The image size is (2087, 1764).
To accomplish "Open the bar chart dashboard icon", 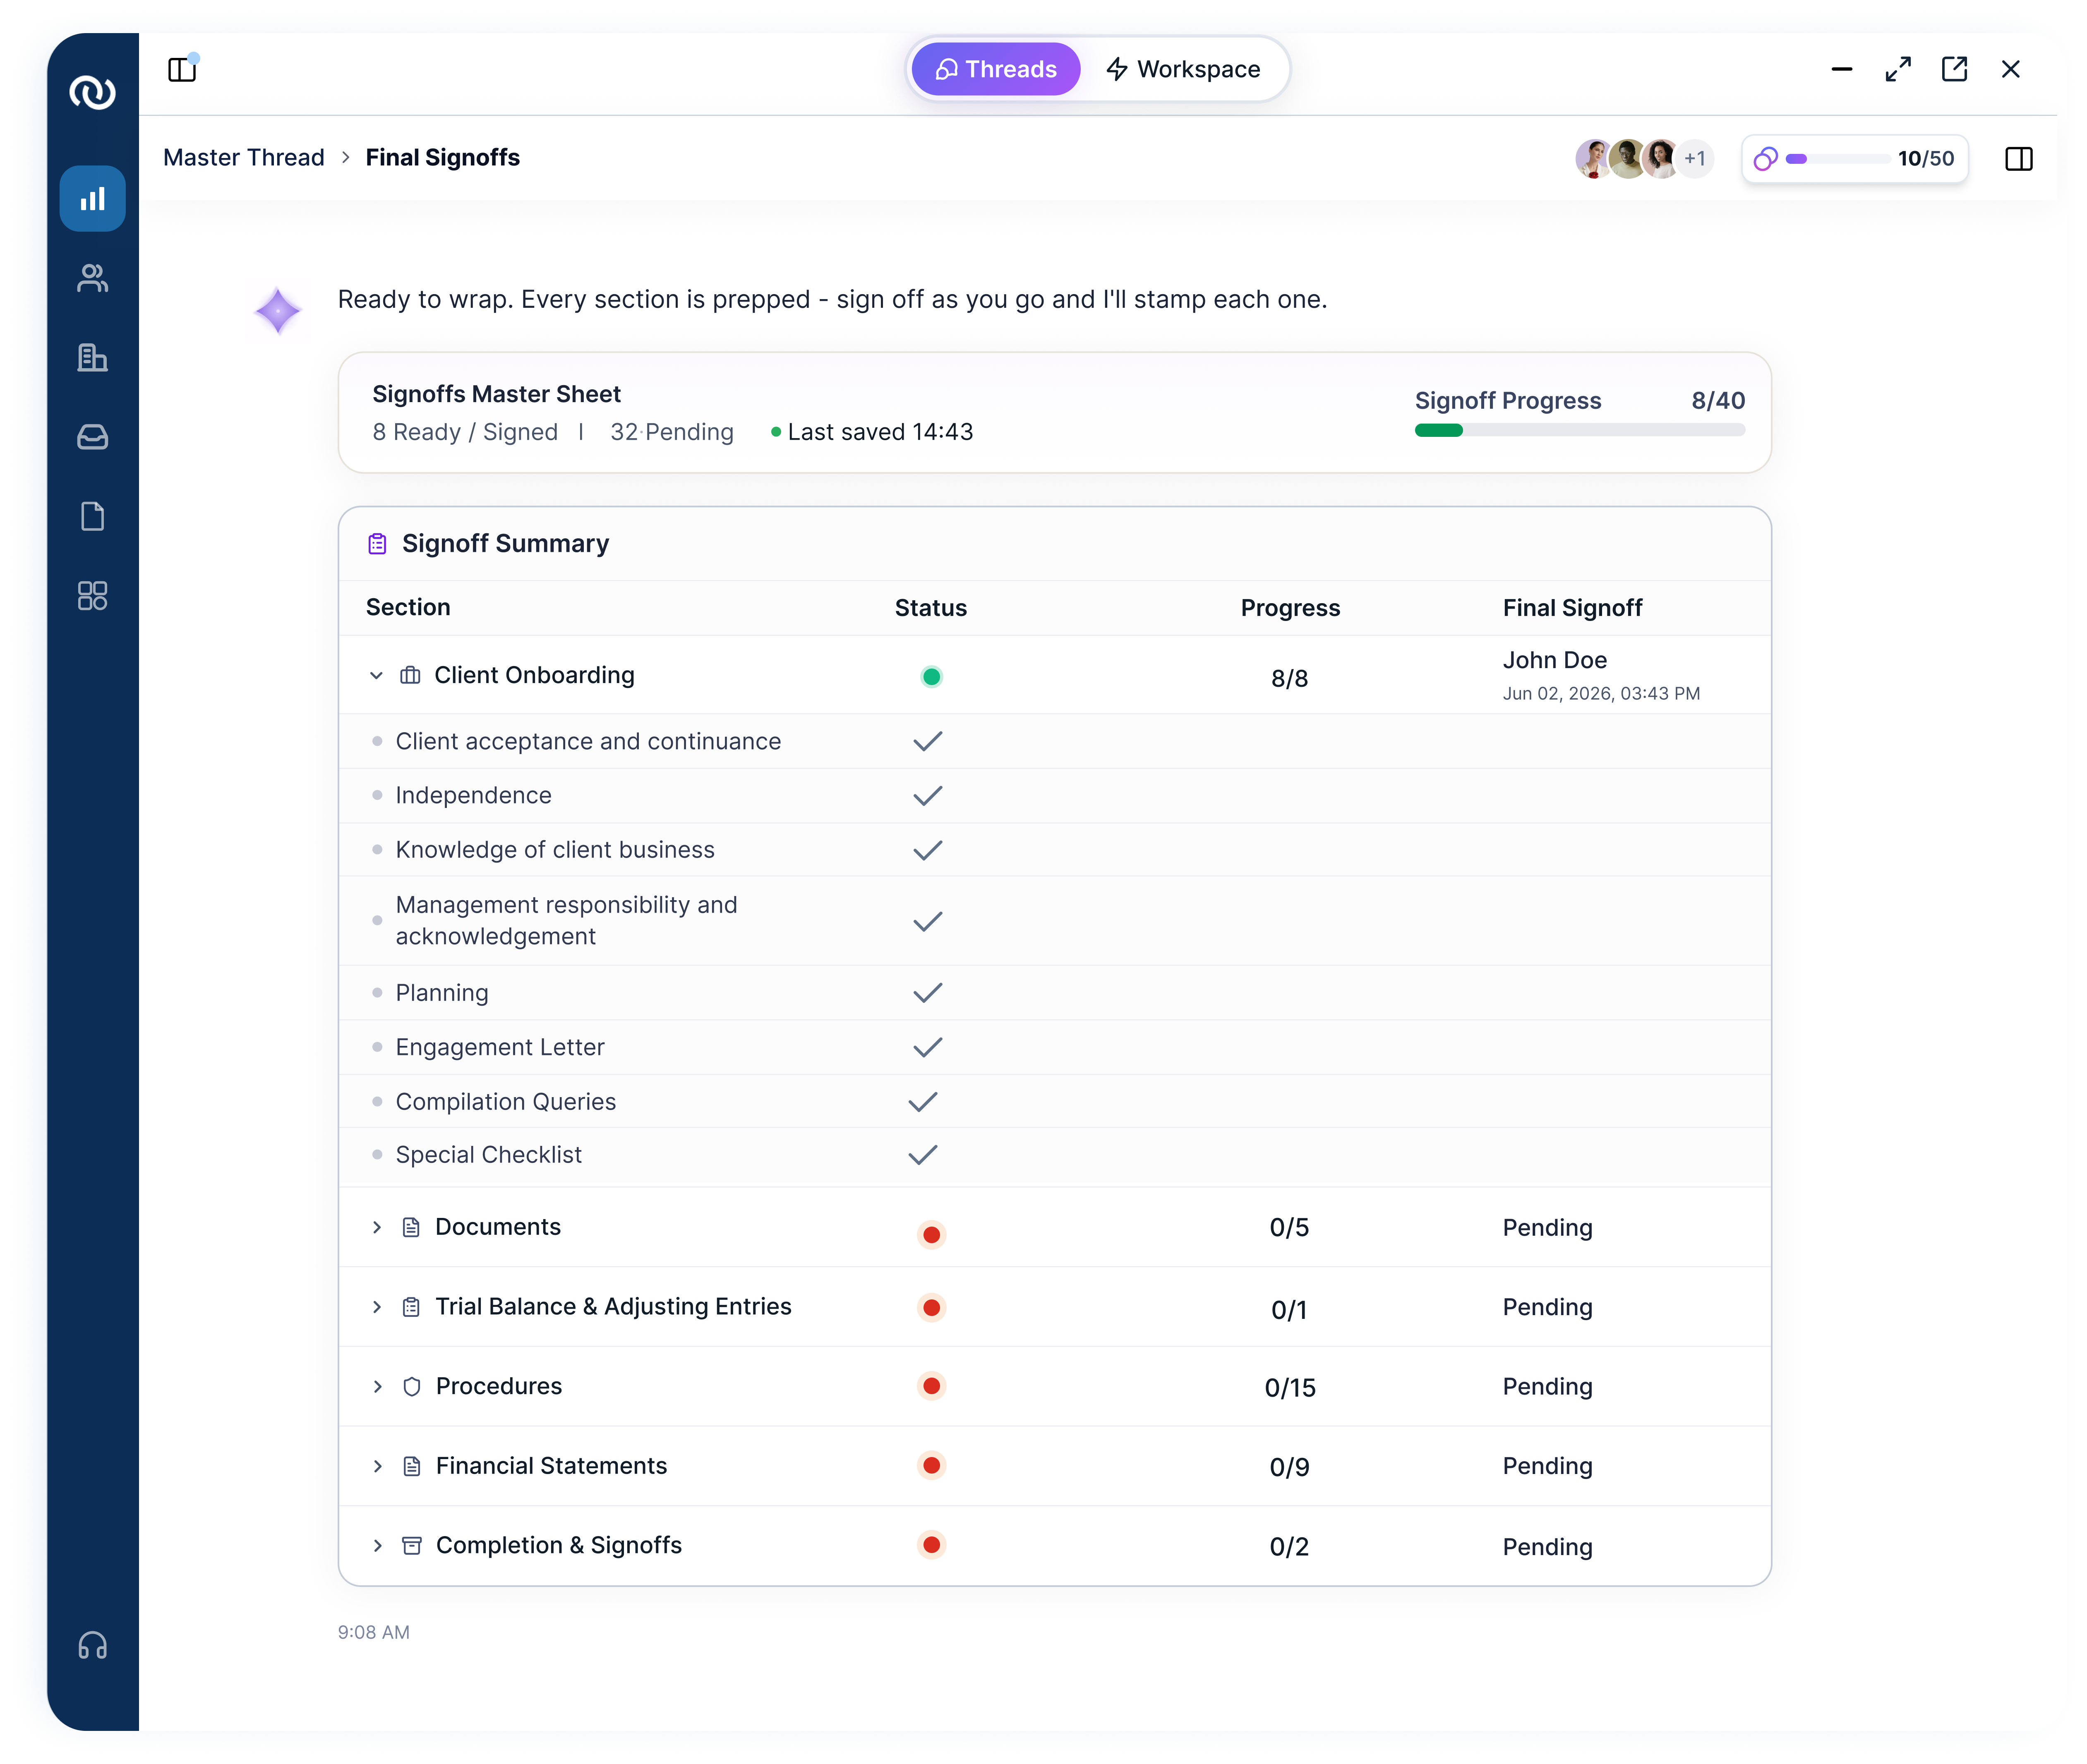I will tap(92, 199).
